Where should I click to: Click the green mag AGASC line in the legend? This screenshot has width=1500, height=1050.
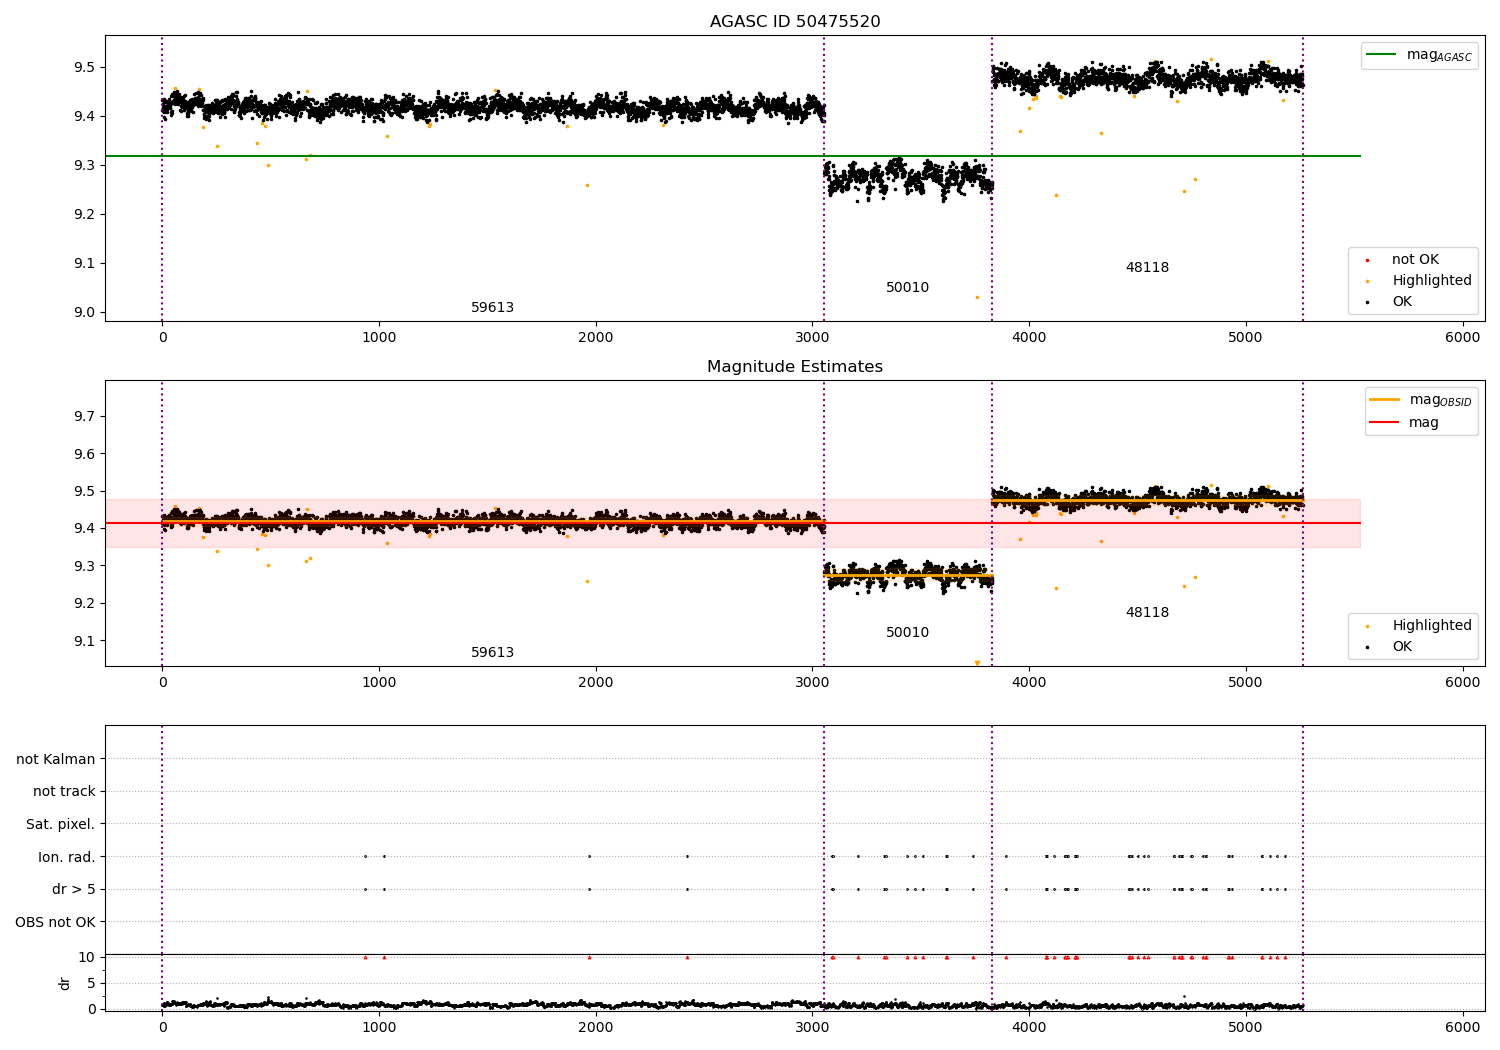click(x=1382, y=55)
